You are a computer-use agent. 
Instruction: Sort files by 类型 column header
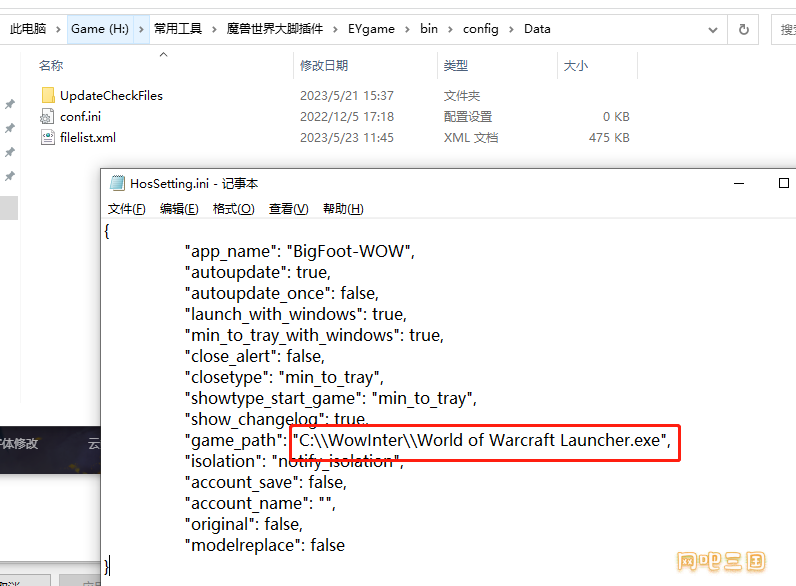455,66
